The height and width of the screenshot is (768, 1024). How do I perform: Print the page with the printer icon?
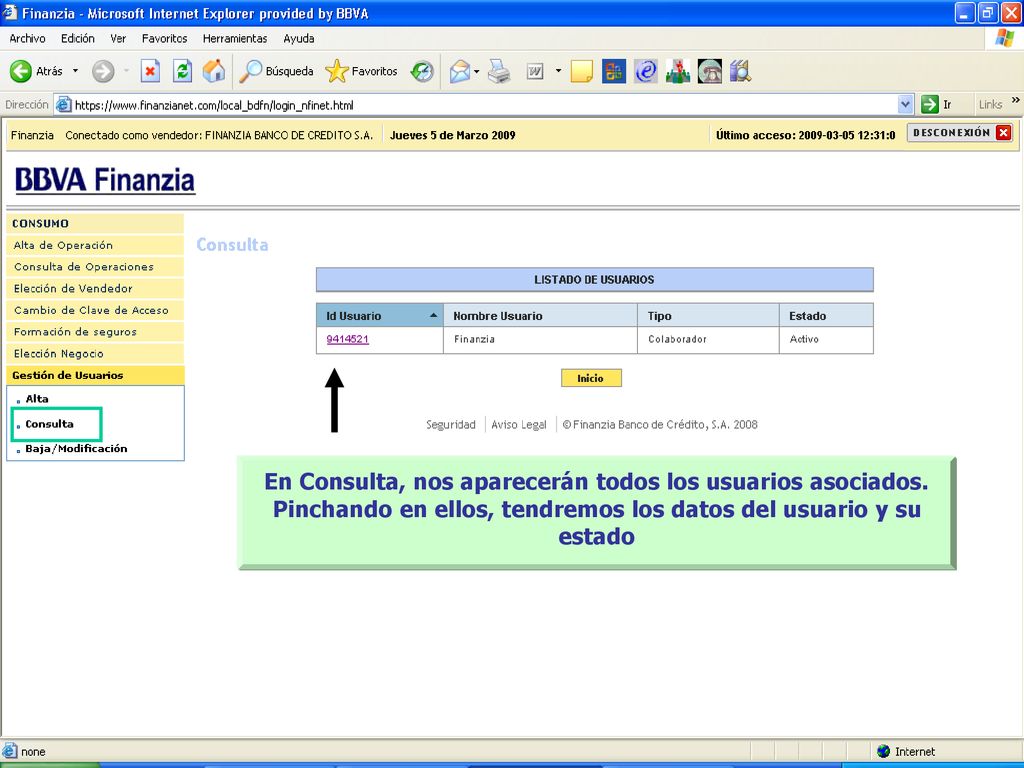[x=500, y=71]
